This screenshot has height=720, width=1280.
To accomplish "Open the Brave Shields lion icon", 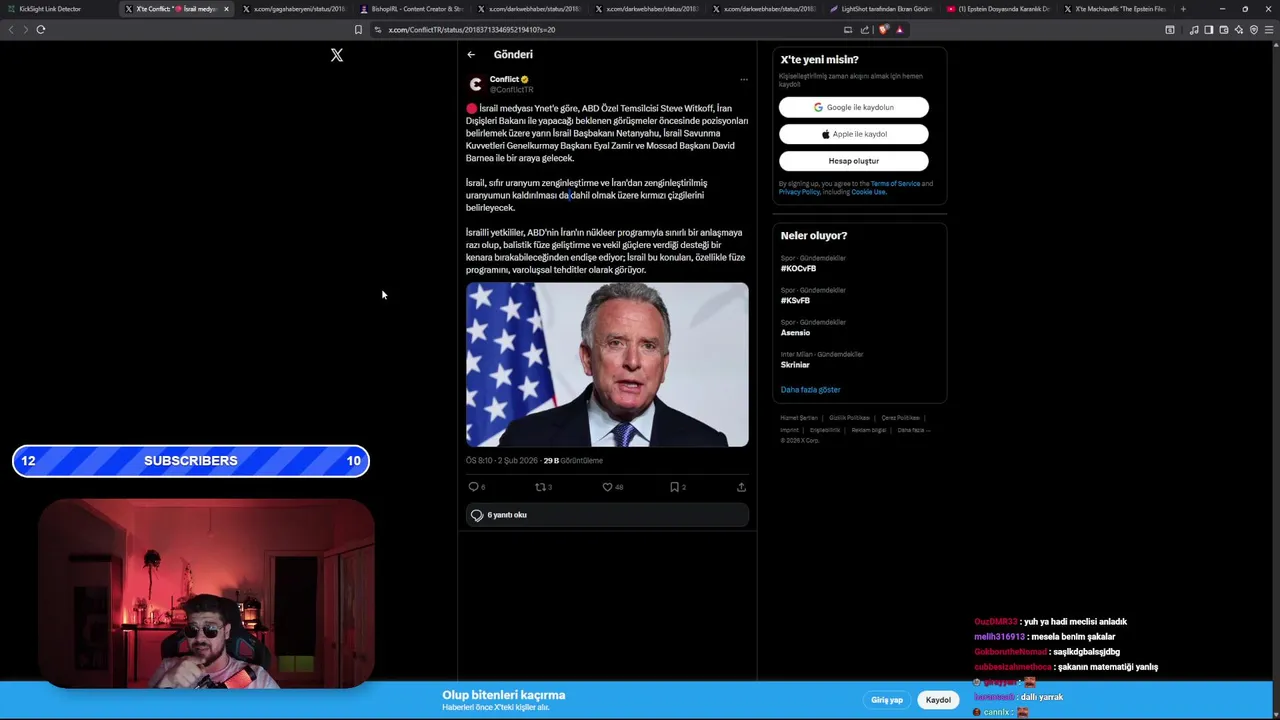I will coord(883,30).
